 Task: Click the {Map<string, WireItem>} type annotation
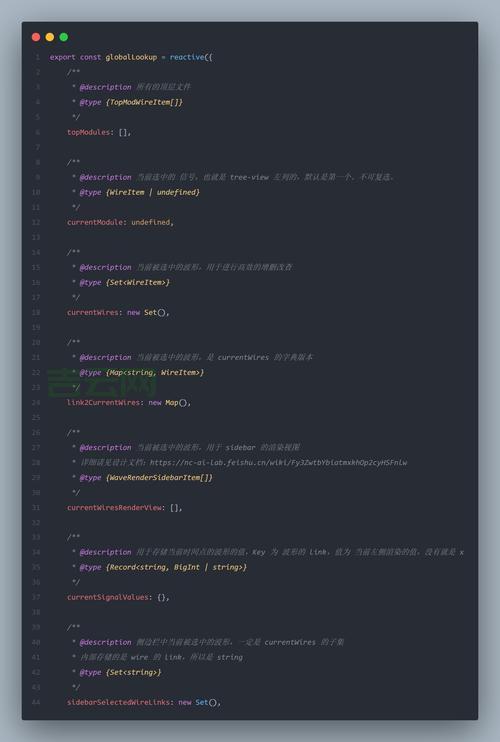pos(155,372)
